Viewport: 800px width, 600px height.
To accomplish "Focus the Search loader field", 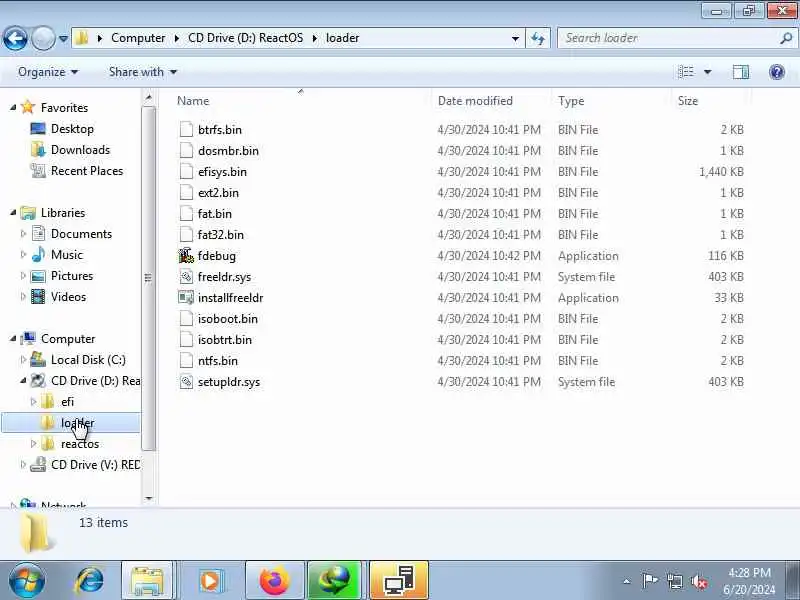I will 669,38.
